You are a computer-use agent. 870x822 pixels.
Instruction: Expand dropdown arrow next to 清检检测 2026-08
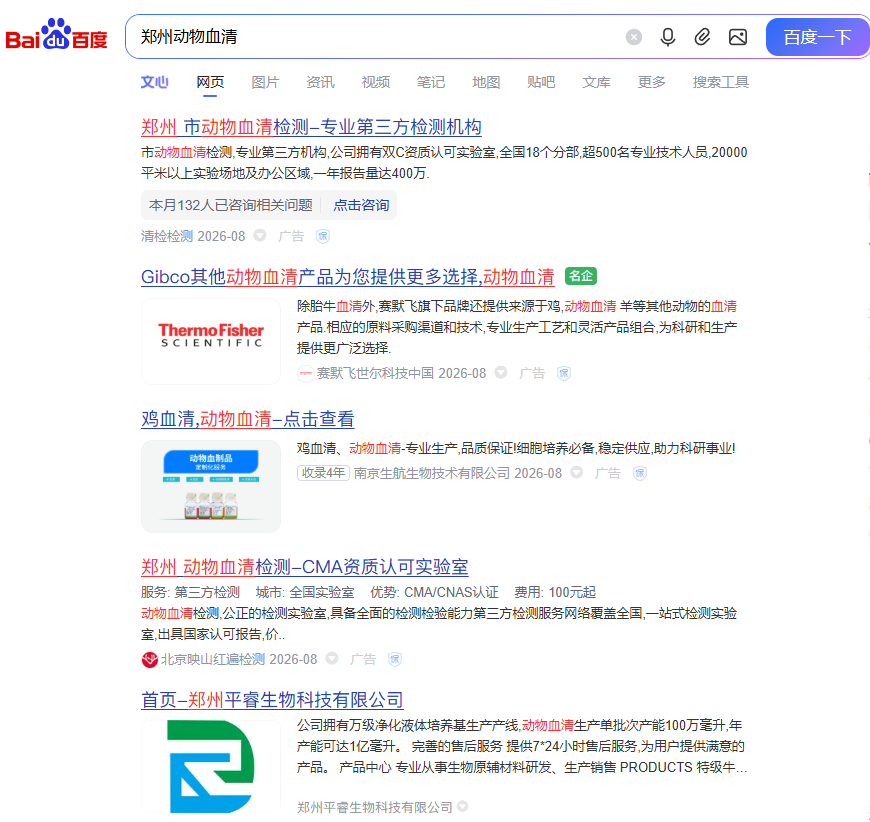tap(260, 235)
